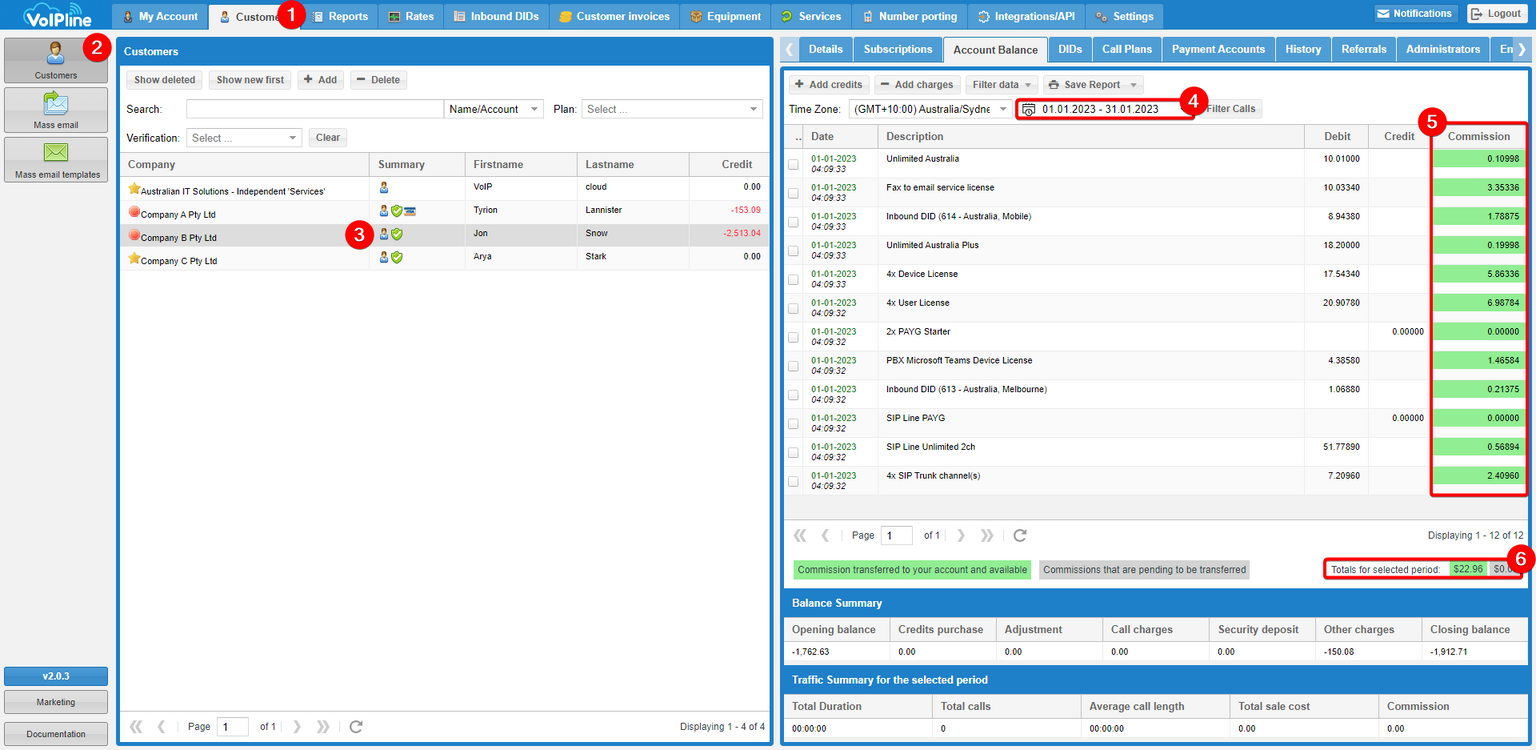Go to the Customer invoices tab
This screenshot has width=1536, height=750.
pos(614,17)
